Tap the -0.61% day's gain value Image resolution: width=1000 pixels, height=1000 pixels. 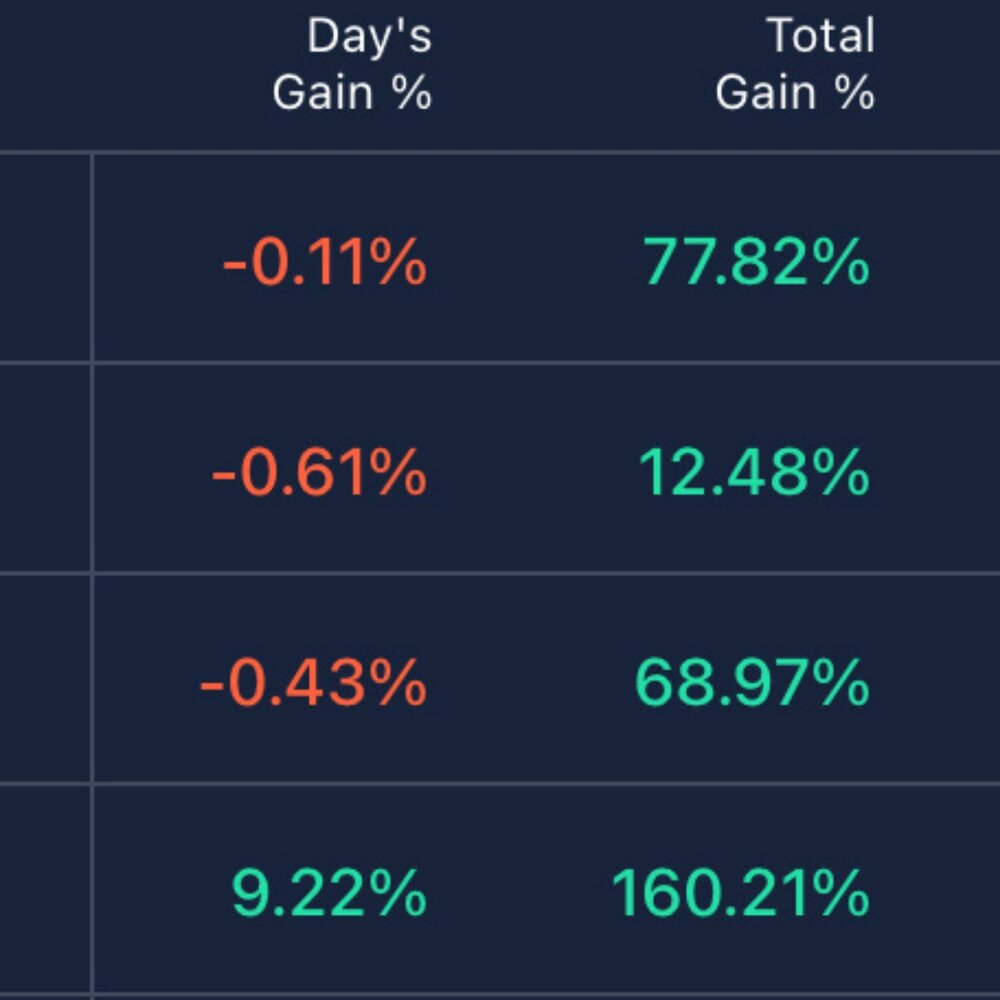tap(319, 472)
